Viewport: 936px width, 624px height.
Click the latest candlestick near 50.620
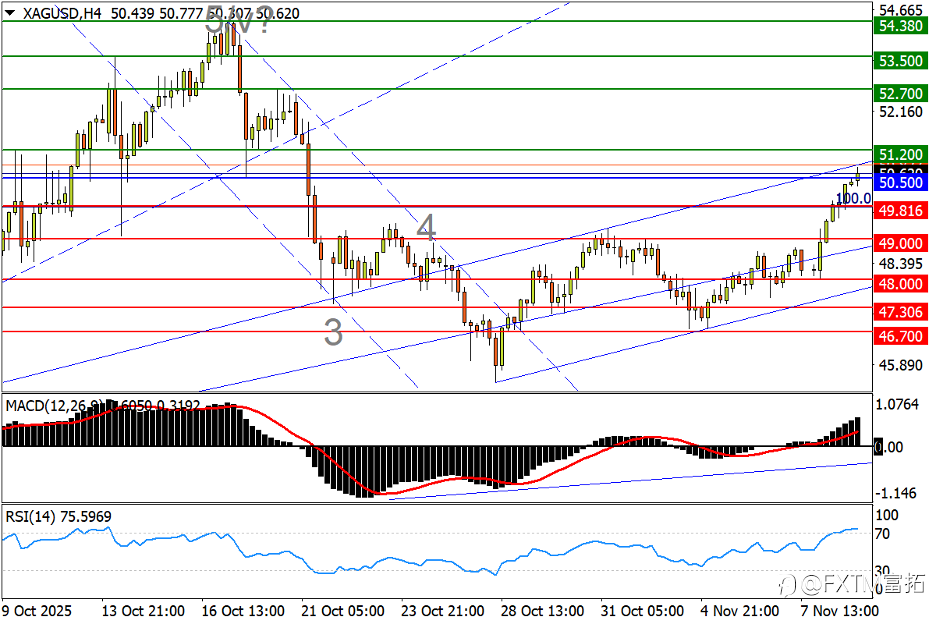point(858,177)
